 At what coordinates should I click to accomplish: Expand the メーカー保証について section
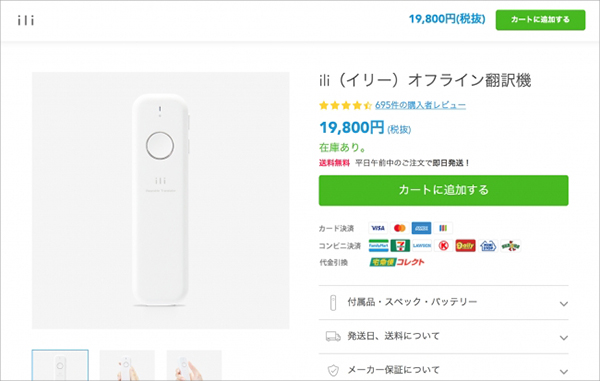point(443,368)
